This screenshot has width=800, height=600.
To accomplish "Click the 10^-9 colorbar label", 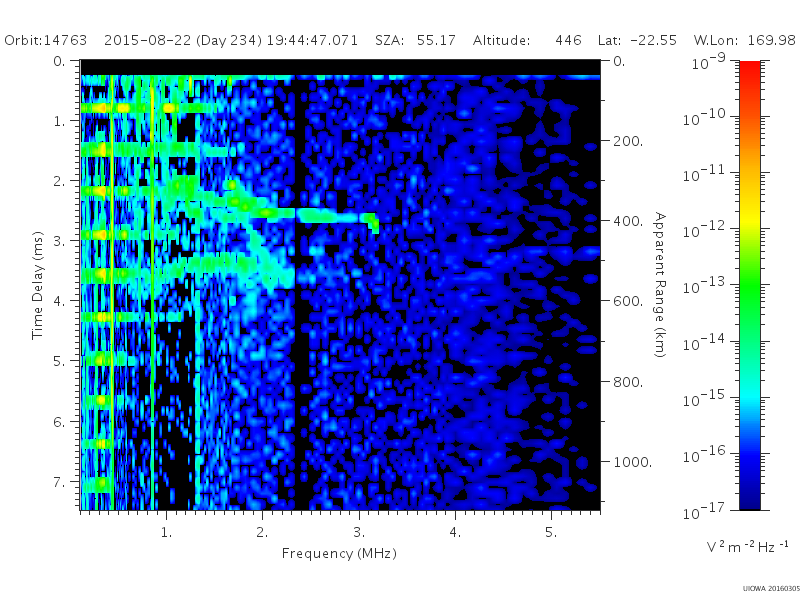I will [x=709, y=61].
